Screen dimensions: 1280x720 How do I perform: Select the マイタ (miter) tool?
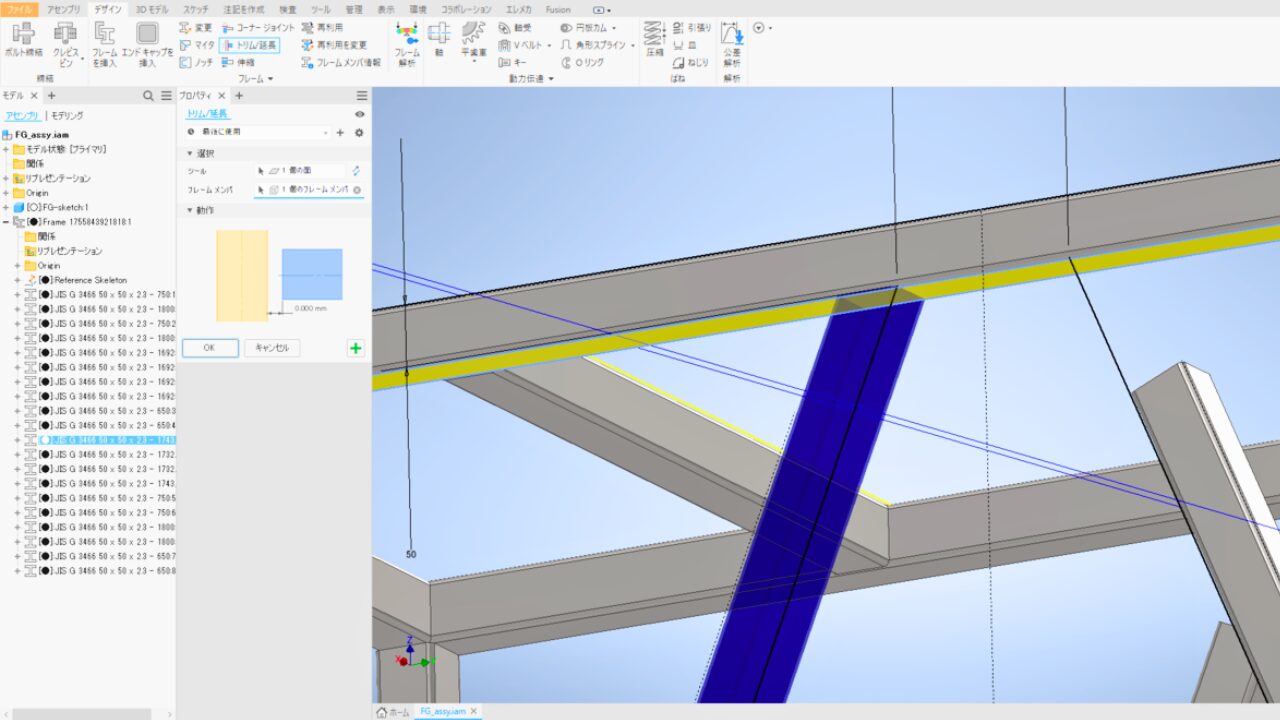pyautogui.click(x=197, y=45)
